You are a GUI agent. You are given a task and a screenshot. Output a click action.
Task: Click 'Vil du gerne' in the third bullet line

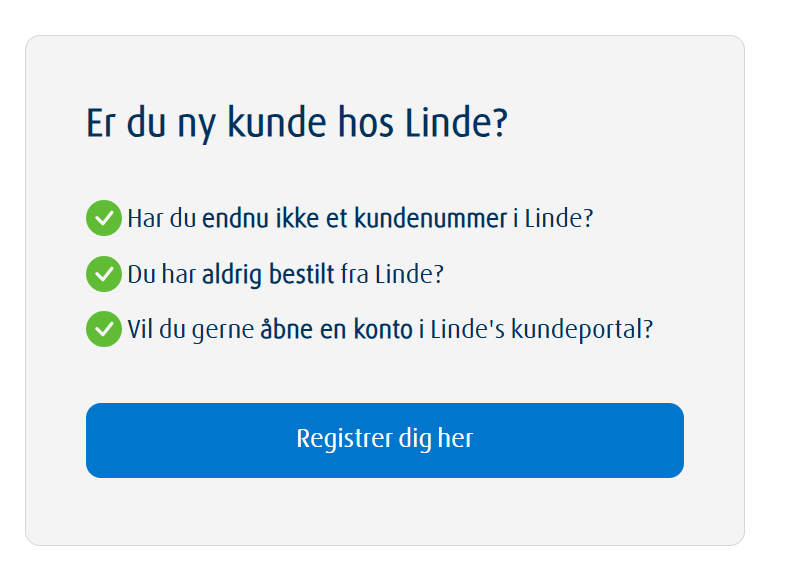coord(190,329)
